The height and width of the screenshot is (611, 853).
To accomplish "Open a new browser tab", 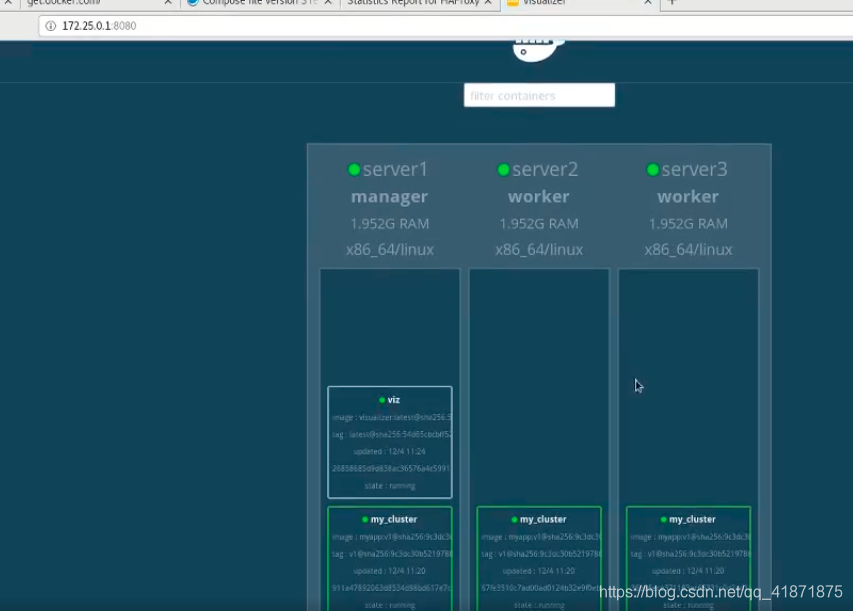I will tap(670, 3).
